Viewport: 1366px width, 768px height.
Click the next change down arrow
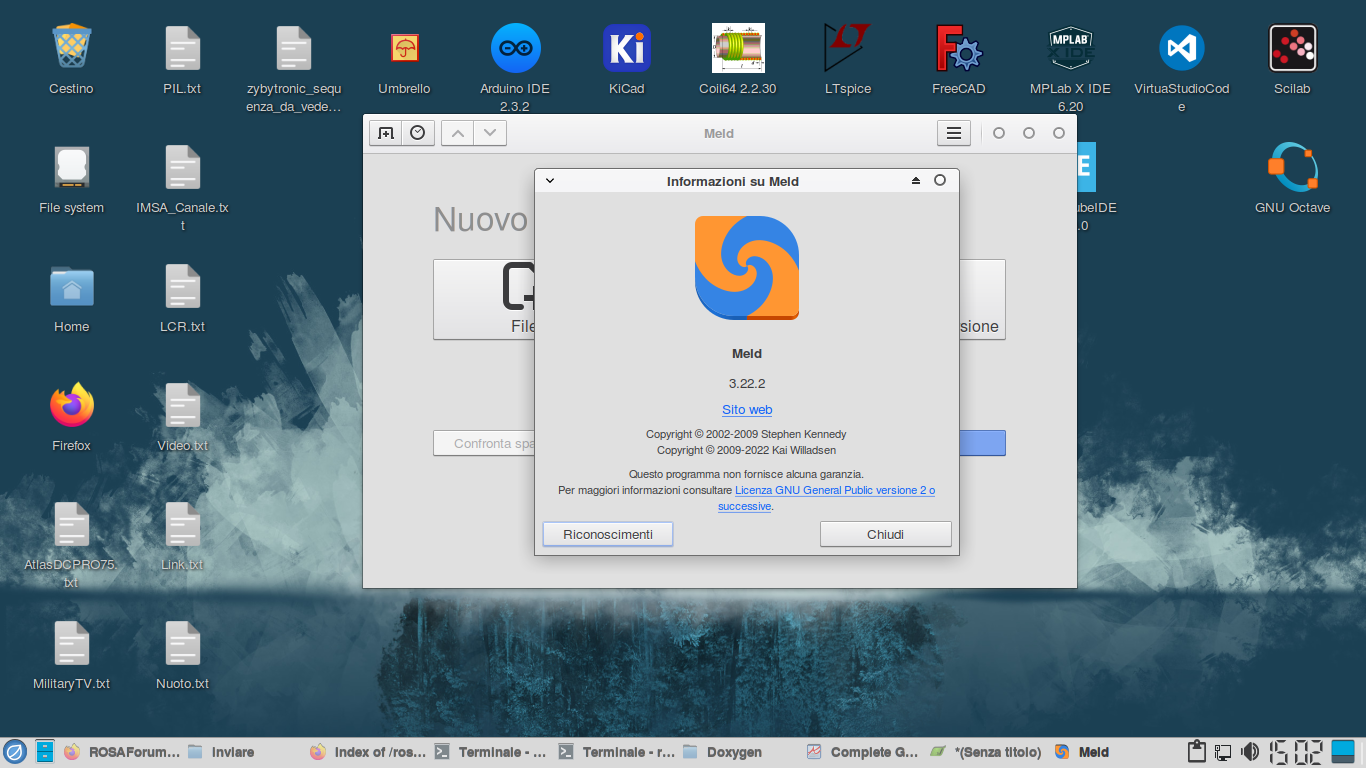point(489,133)
